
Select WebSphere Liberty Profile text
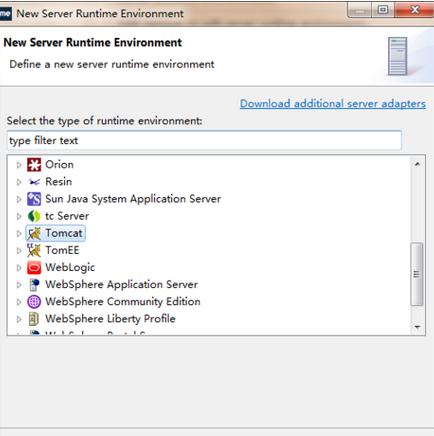pos(110,319)
